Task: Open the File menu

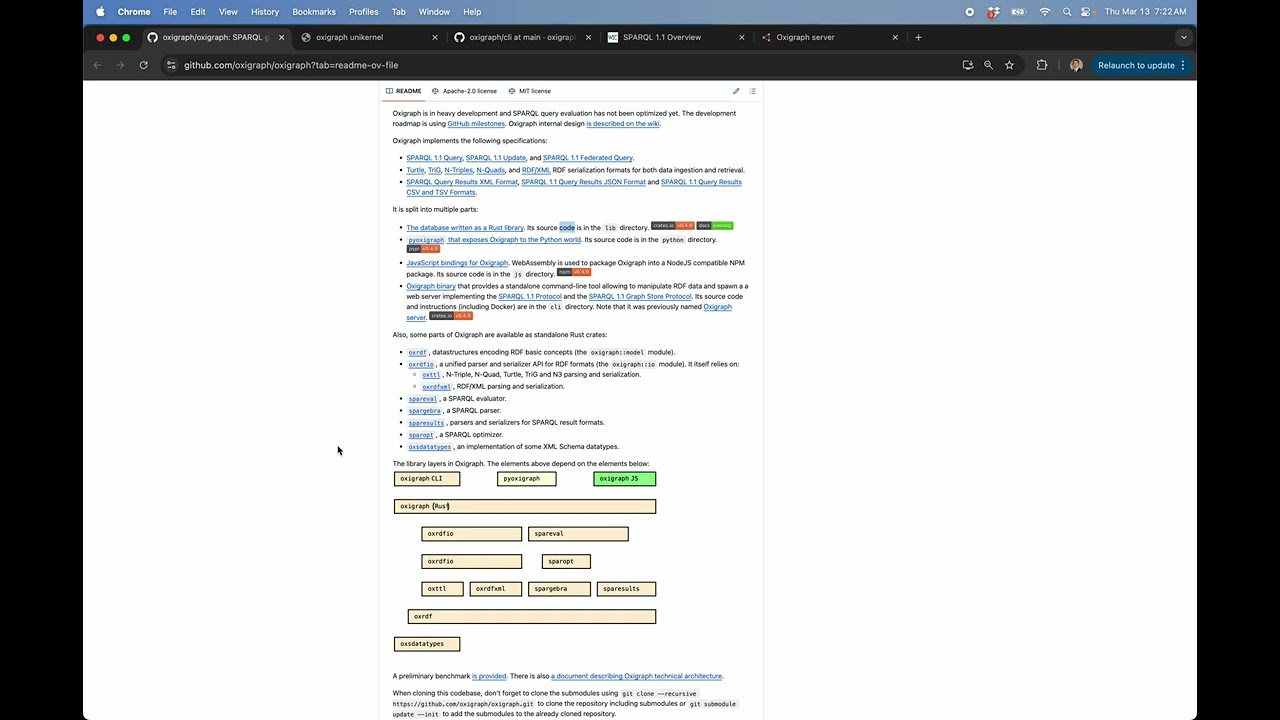Action: pyautogui.click(x=170, y=12)
